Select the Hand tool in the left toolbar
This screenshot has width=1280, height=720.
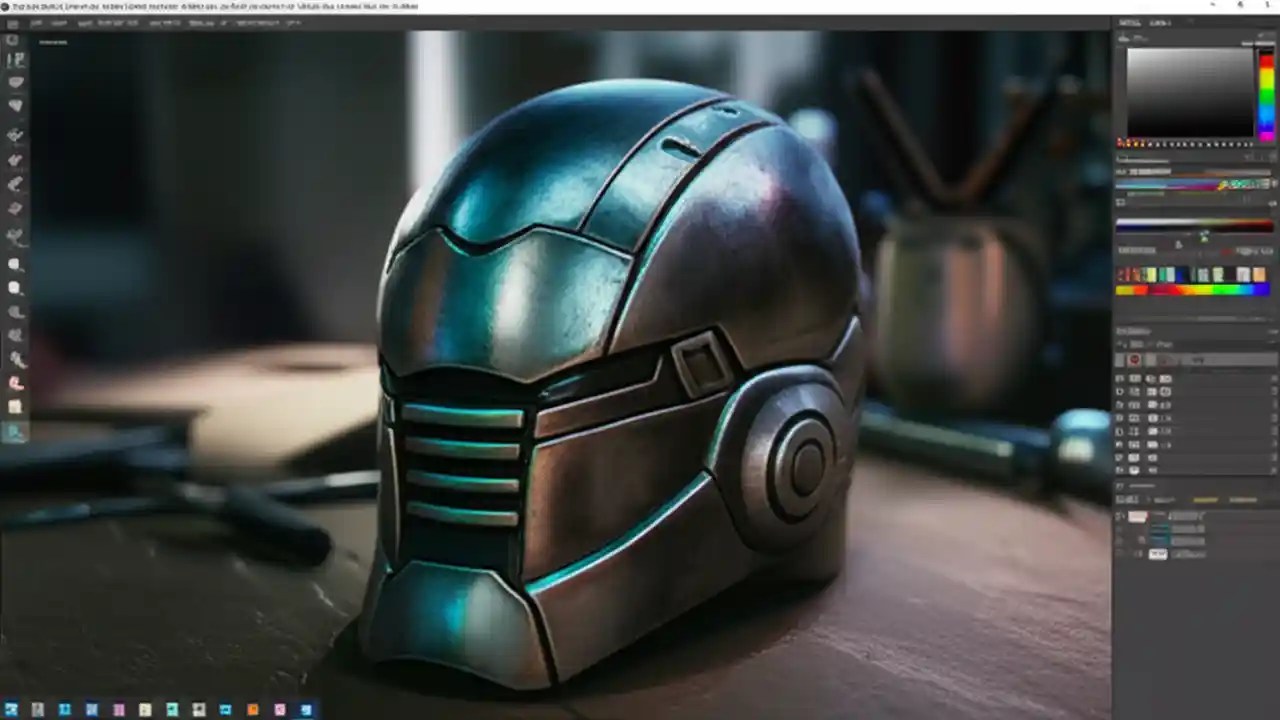[14, 407]
